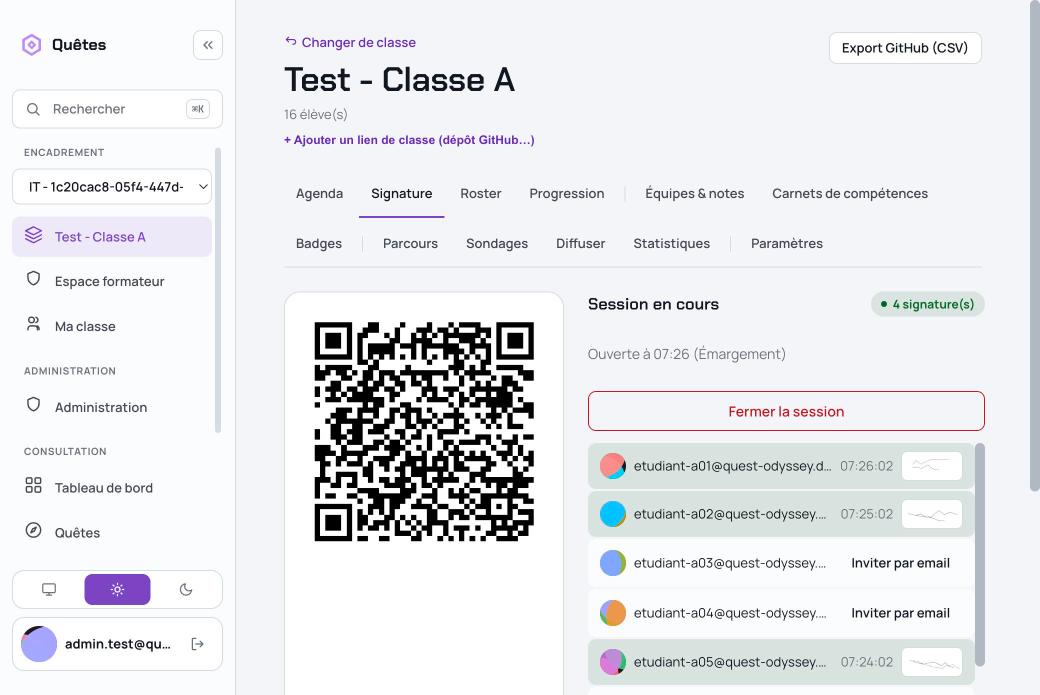Click the back arrow before Changer de classe
The image size is (1040, 695).
pos(291,41)
